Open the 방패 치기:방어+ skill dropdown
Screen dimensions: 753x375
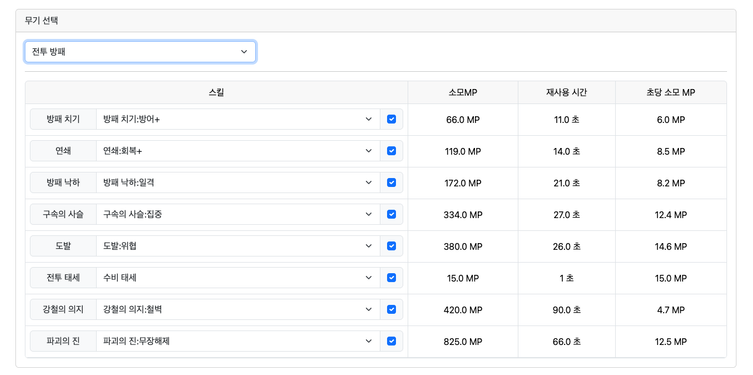click(x=238, y=119)
